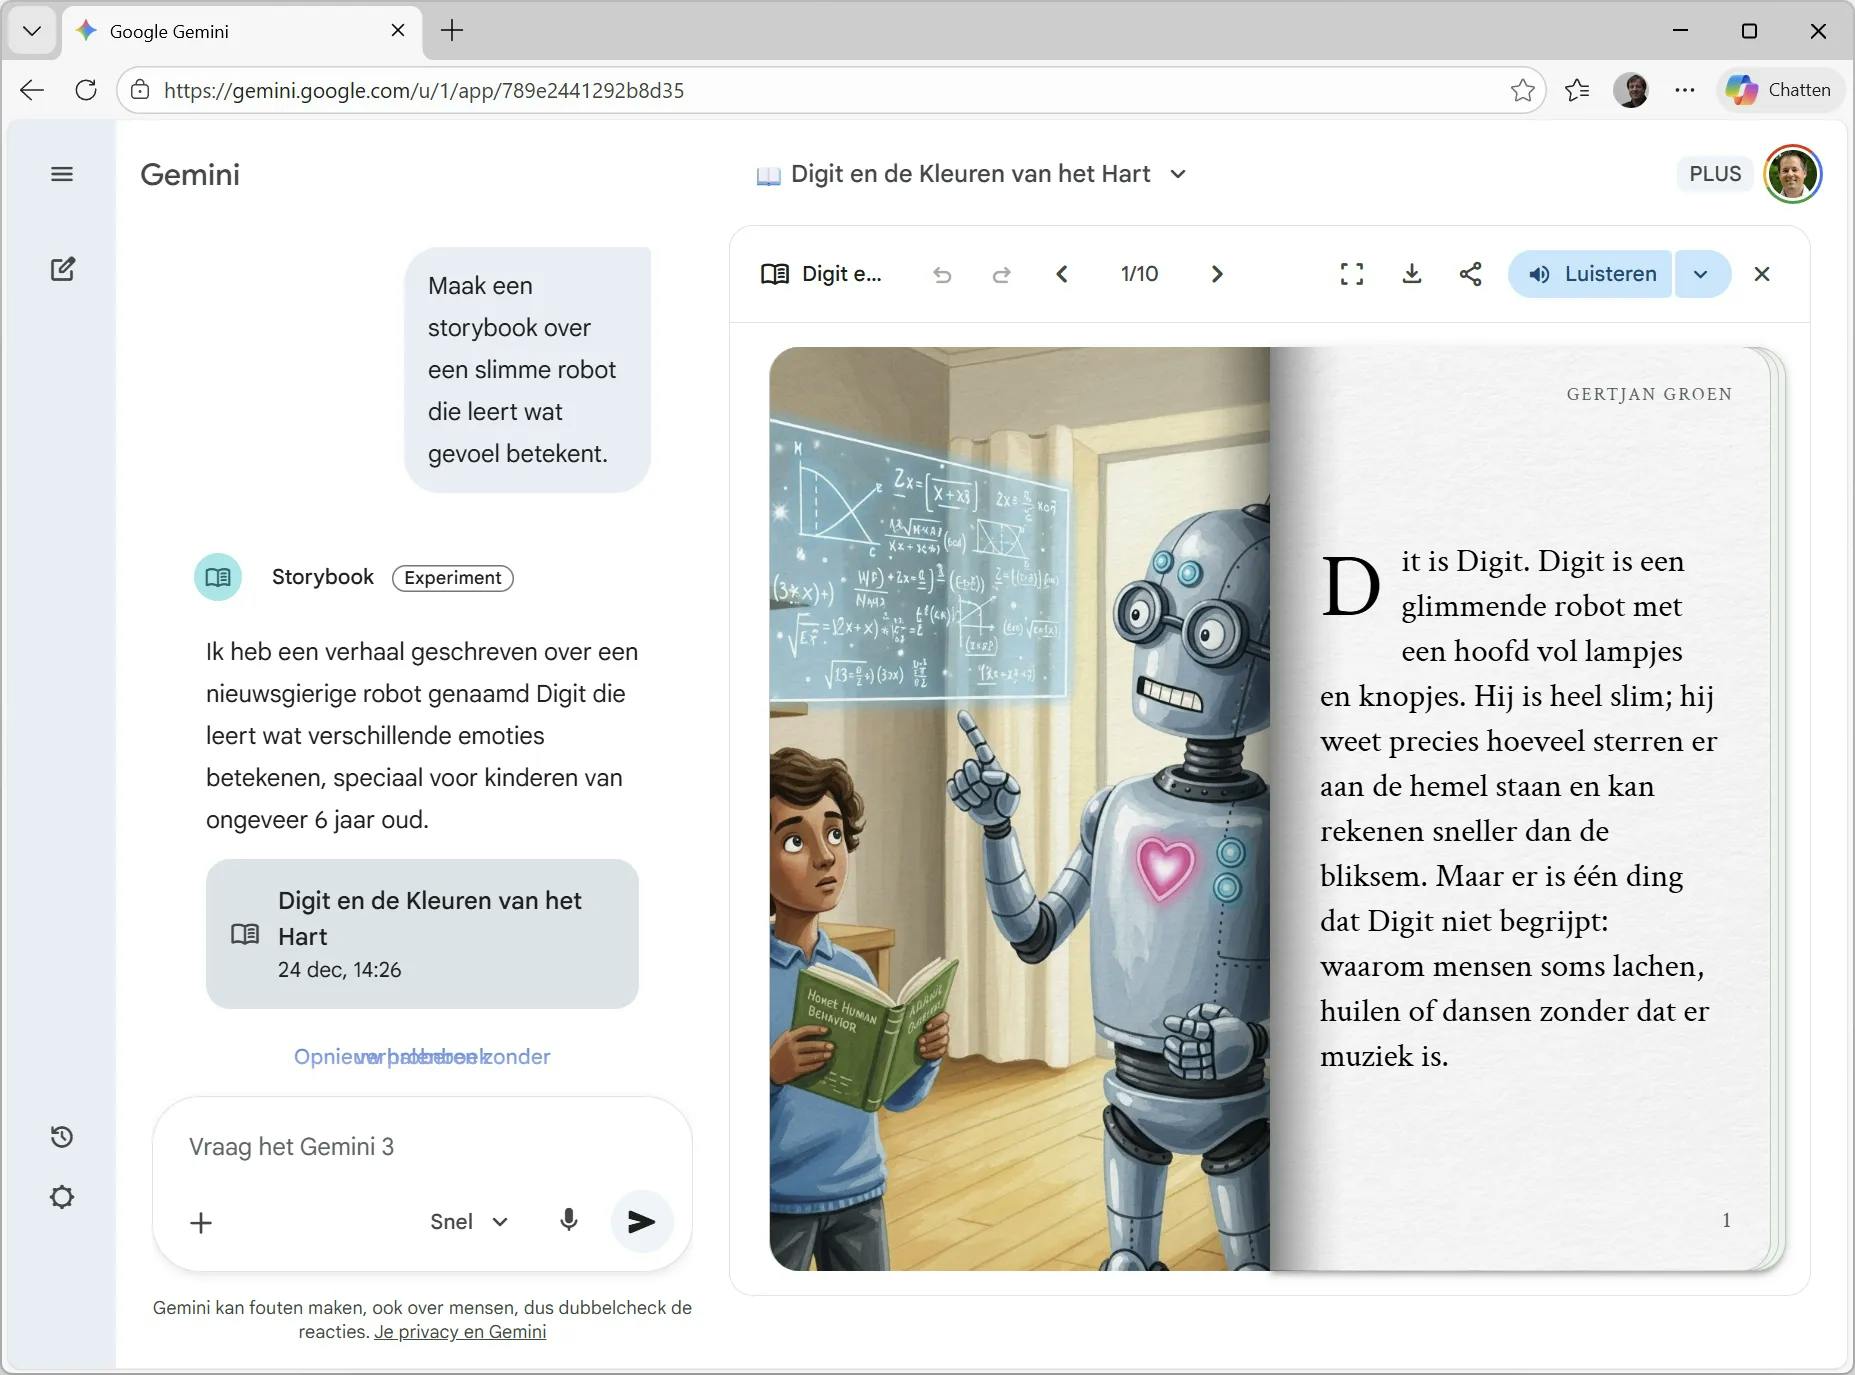Click the storybook illustration of the robot
1855x1375 pixels.
pos(1019,808)
